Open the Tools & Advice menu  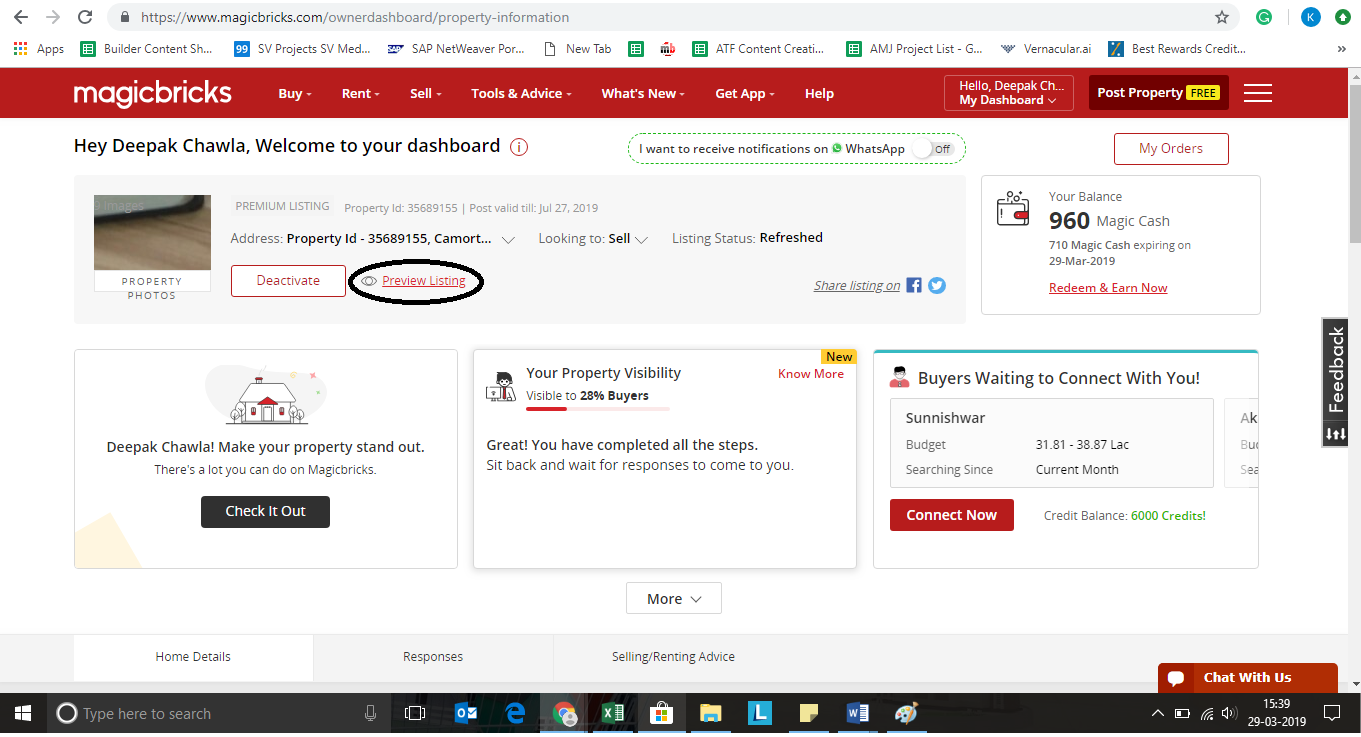click(521, 93)
